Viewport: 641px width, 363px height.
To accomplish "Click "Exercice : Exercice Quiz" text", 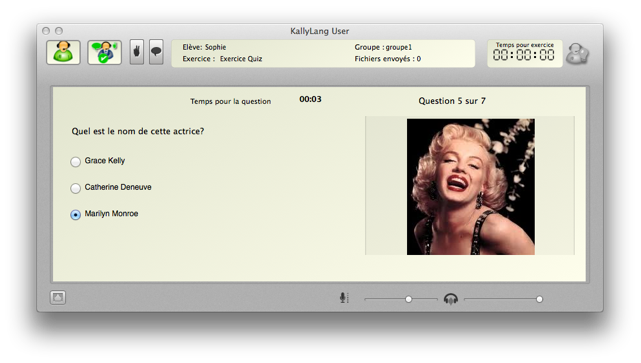I will click(222, 59).
